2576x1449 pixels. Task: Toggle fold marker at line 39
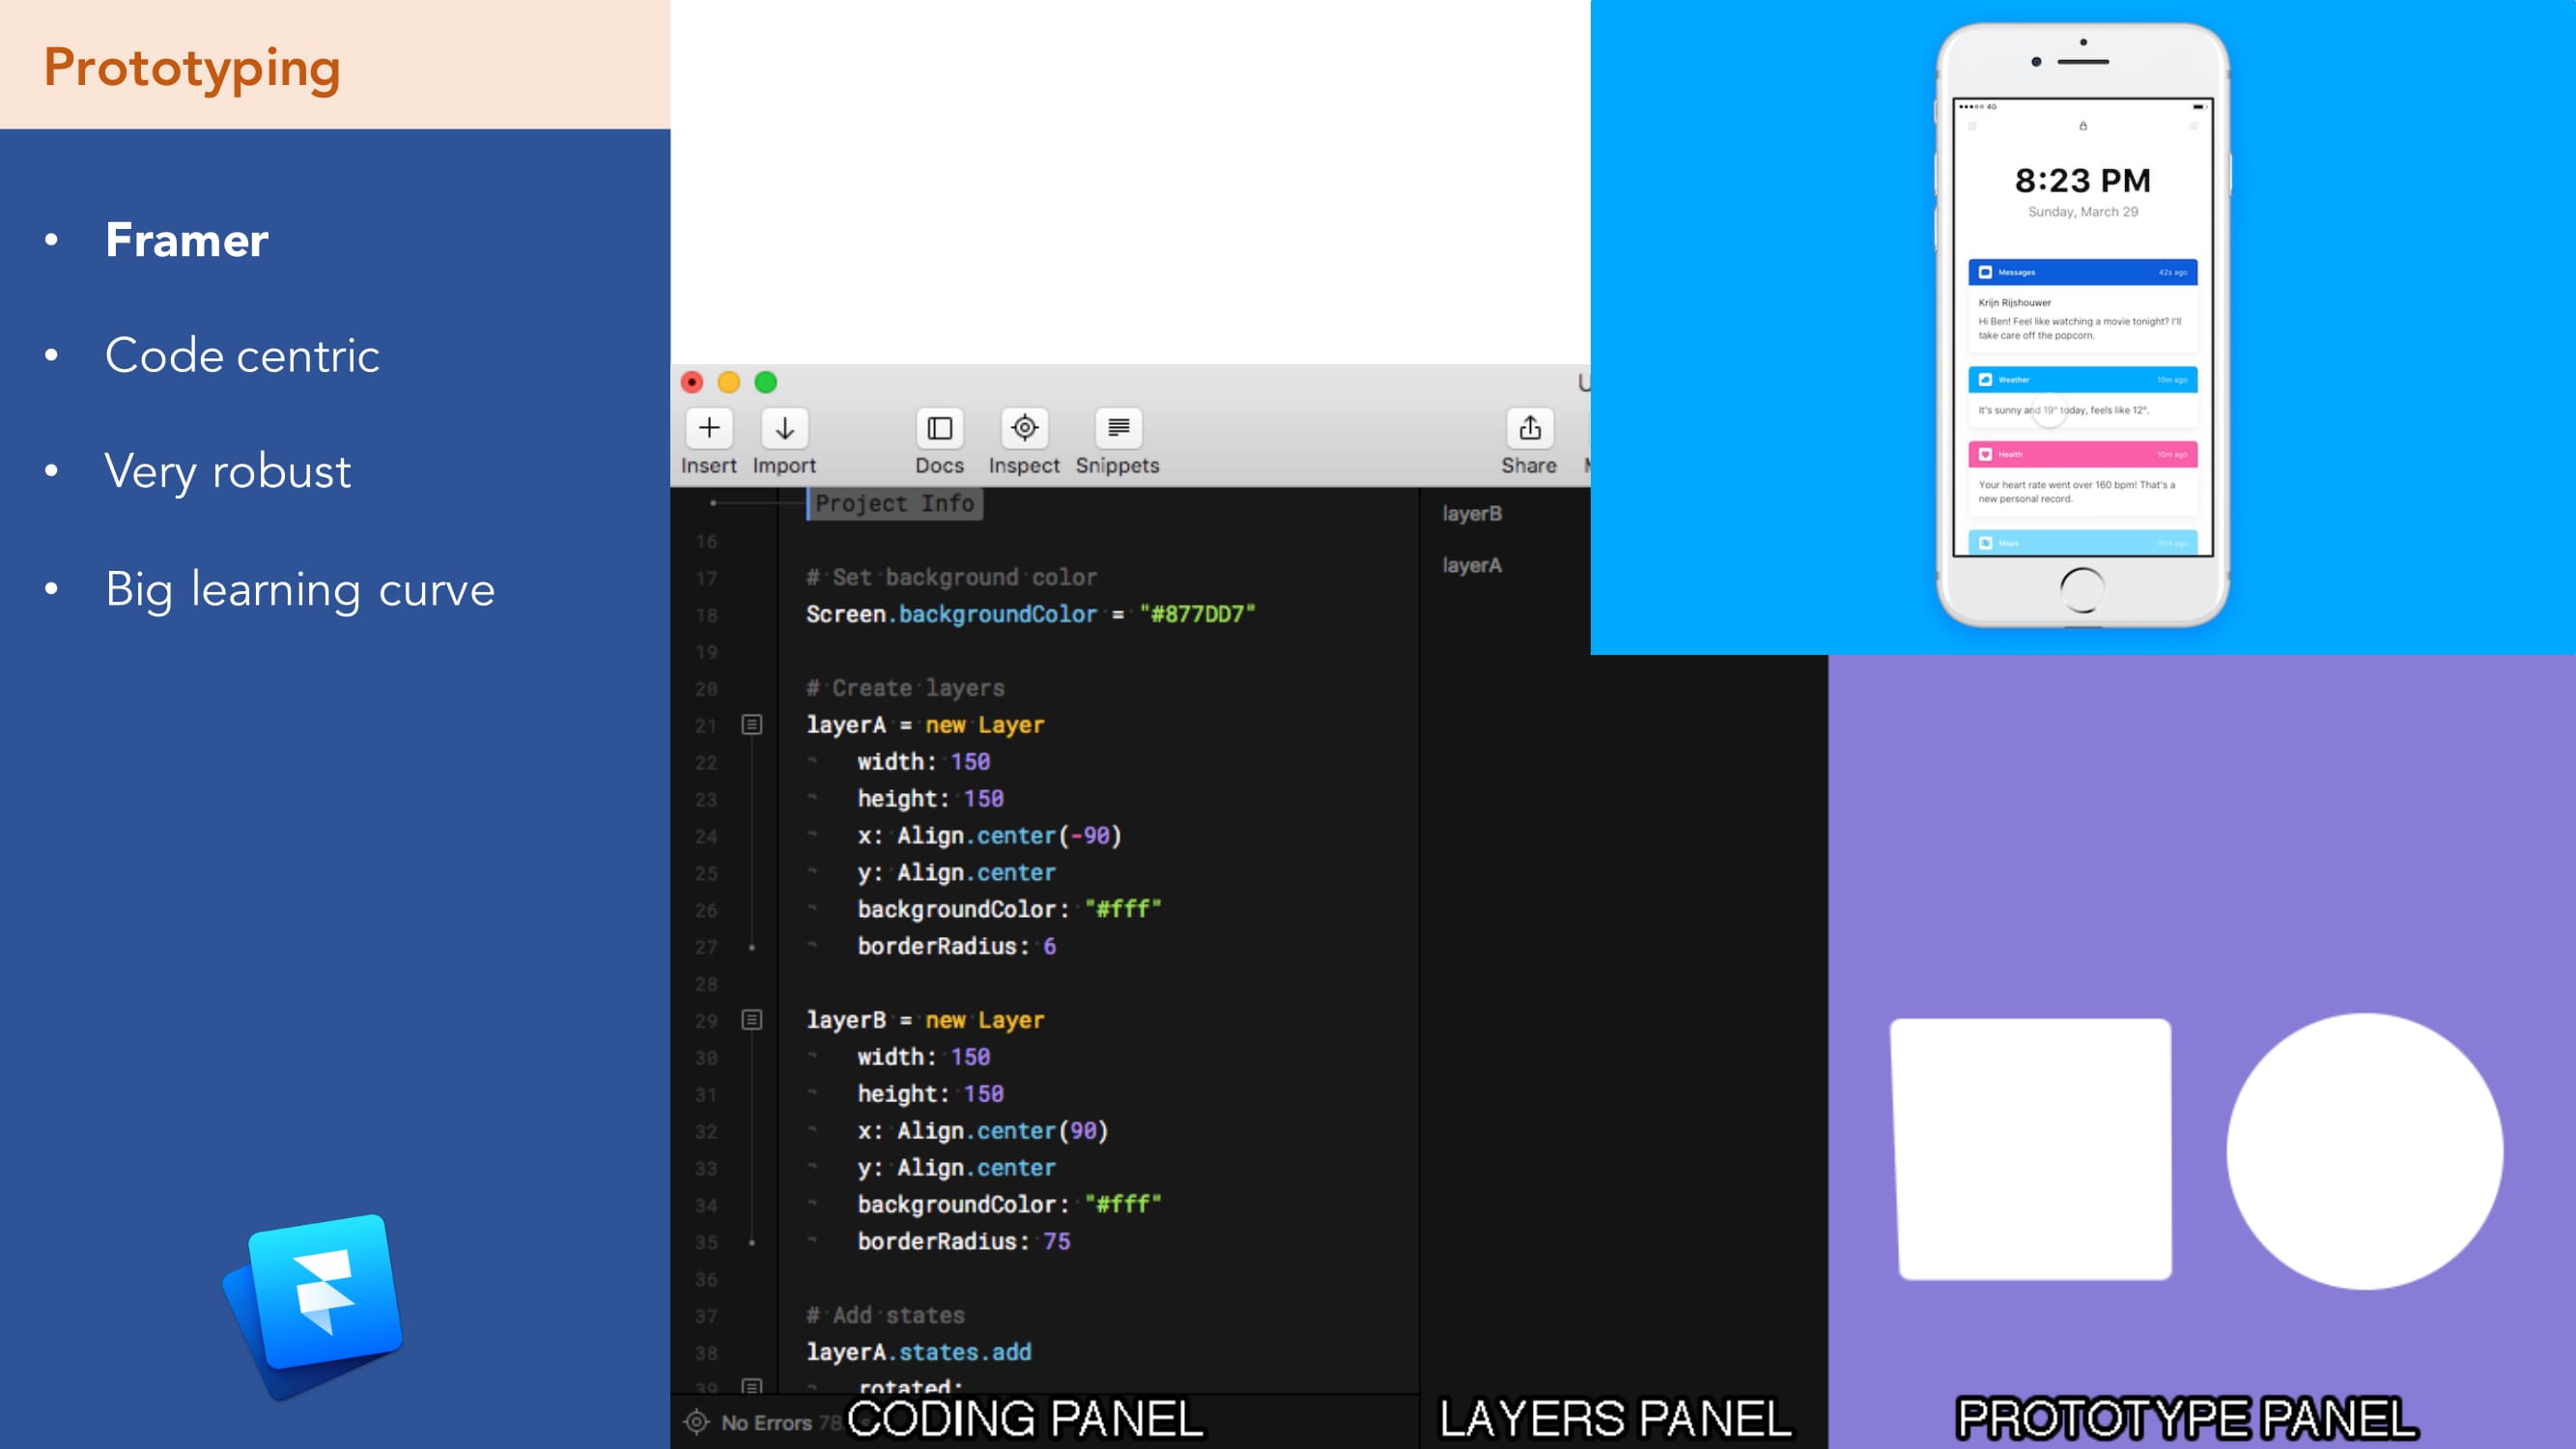tap(752, 1386)
